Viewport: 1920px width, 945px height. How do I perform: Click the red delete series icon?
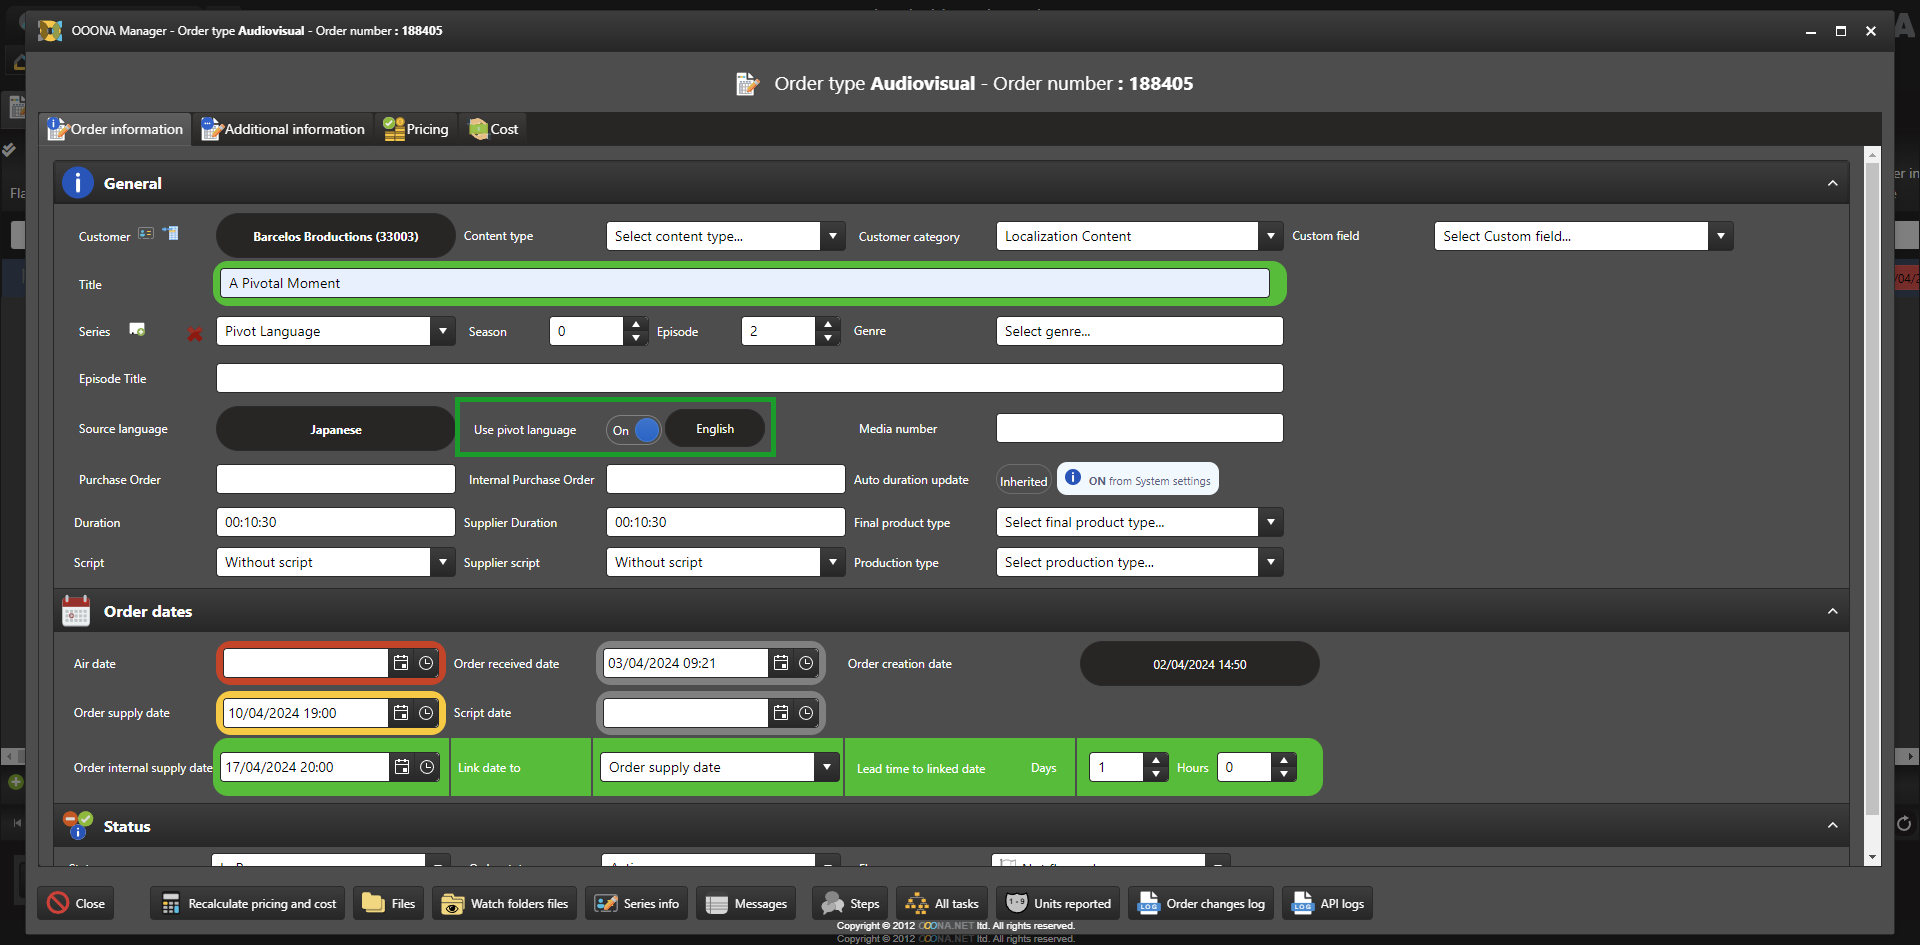tap(195, 334)
